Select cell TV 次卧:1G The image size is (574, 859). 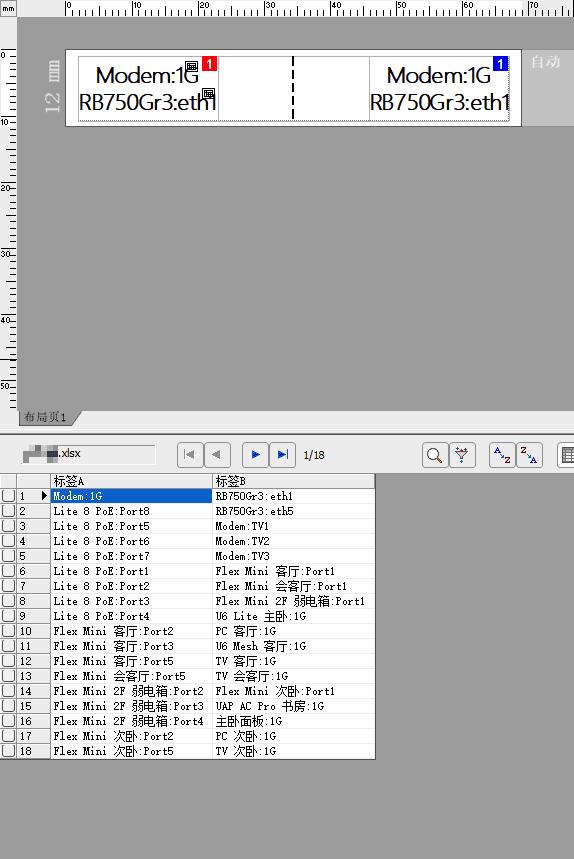(293, 751)
